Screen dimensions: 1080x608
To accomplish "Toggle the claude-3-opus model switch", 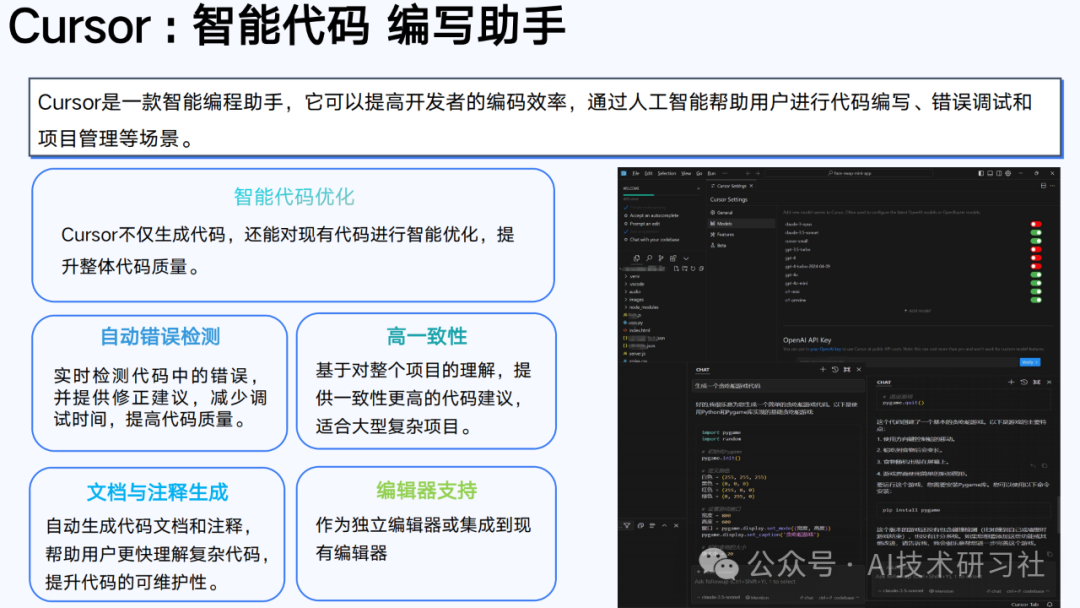I will 1036,224.
